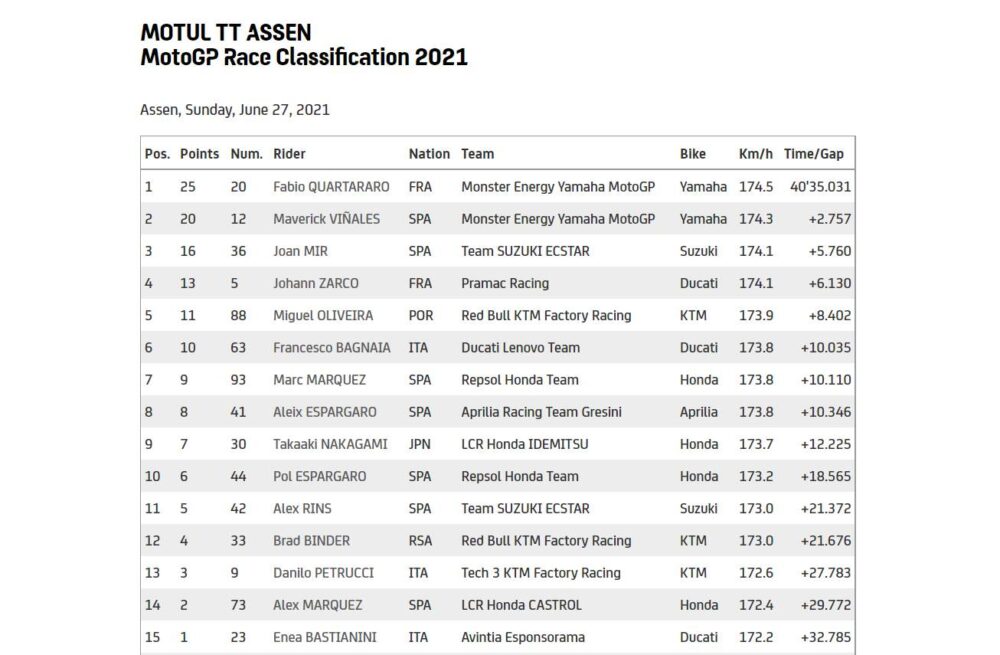This screenshot has width=1000, height=655.
Task: Select rider Maverick VIÑALES
Action: click(x=326, y=219)
